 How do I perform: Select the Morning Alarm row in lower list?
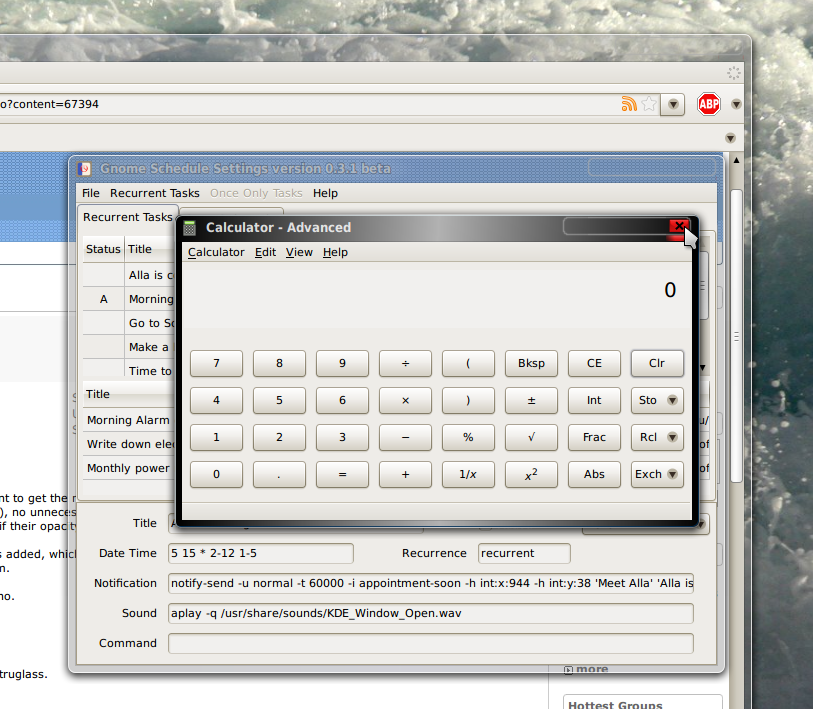[129, 420]
